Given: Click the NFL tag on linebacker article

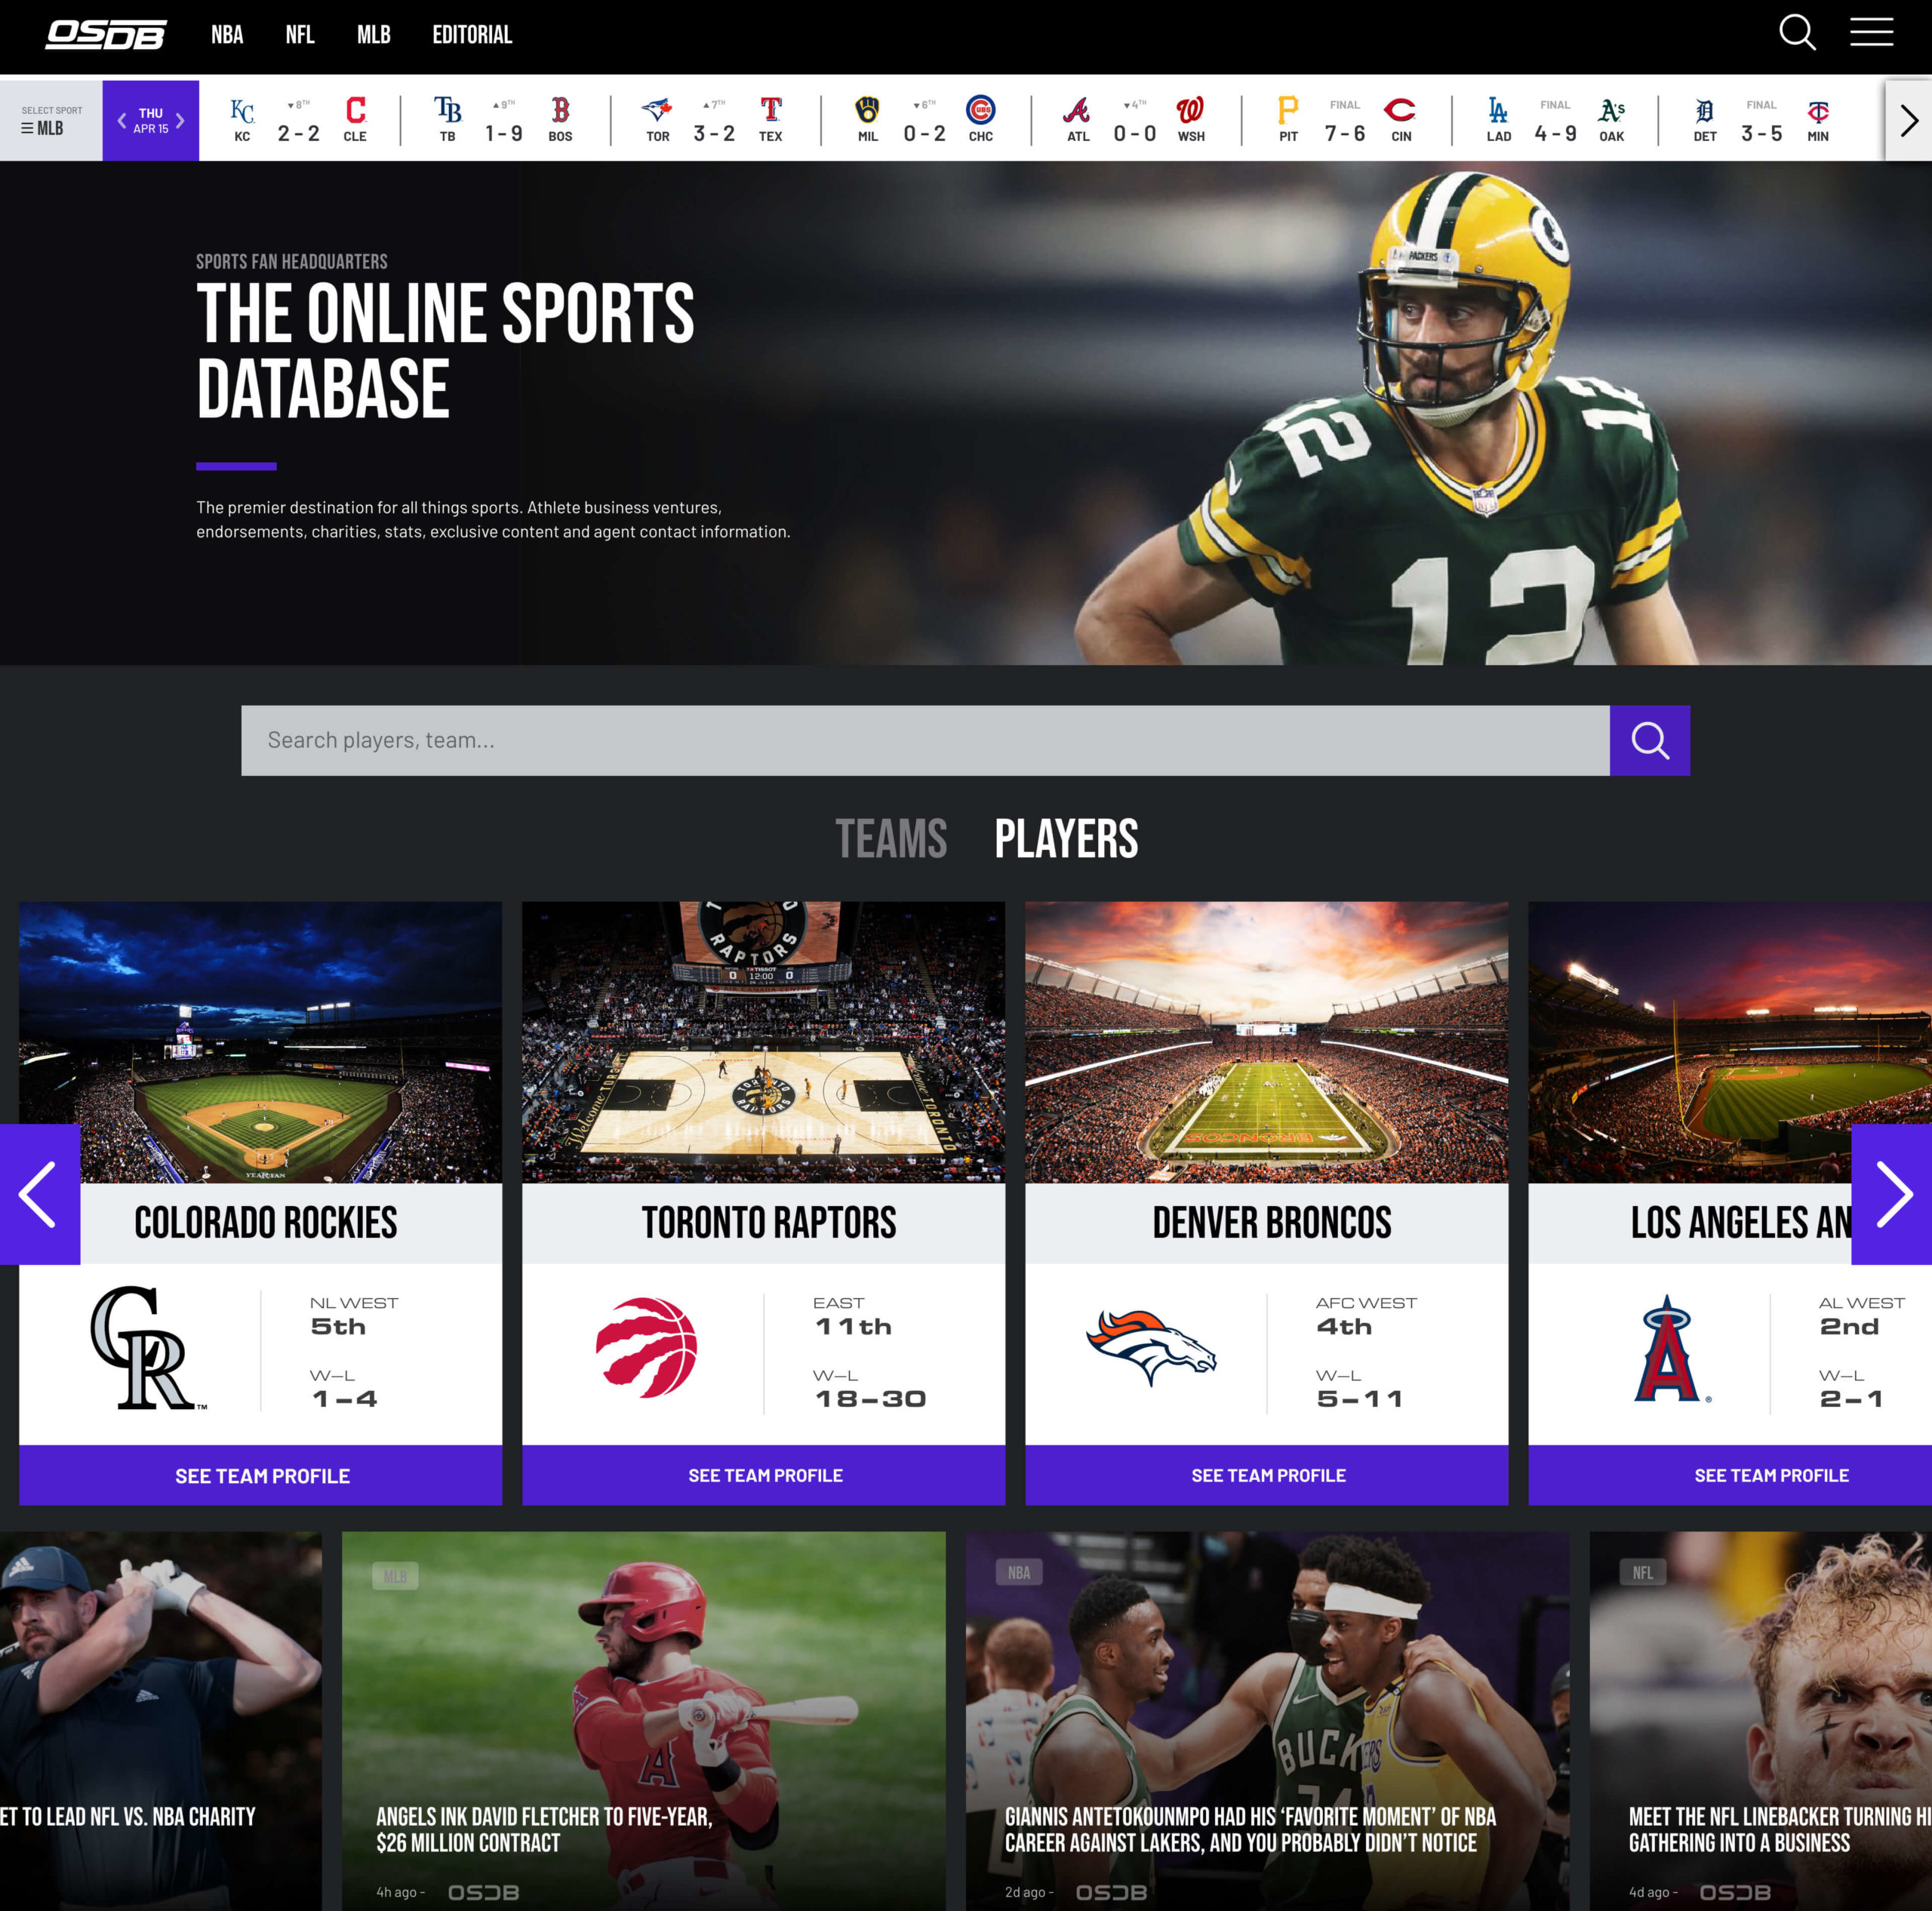Looking at the screenshot, I should pyautogui.click(x=1643, y=1572).
